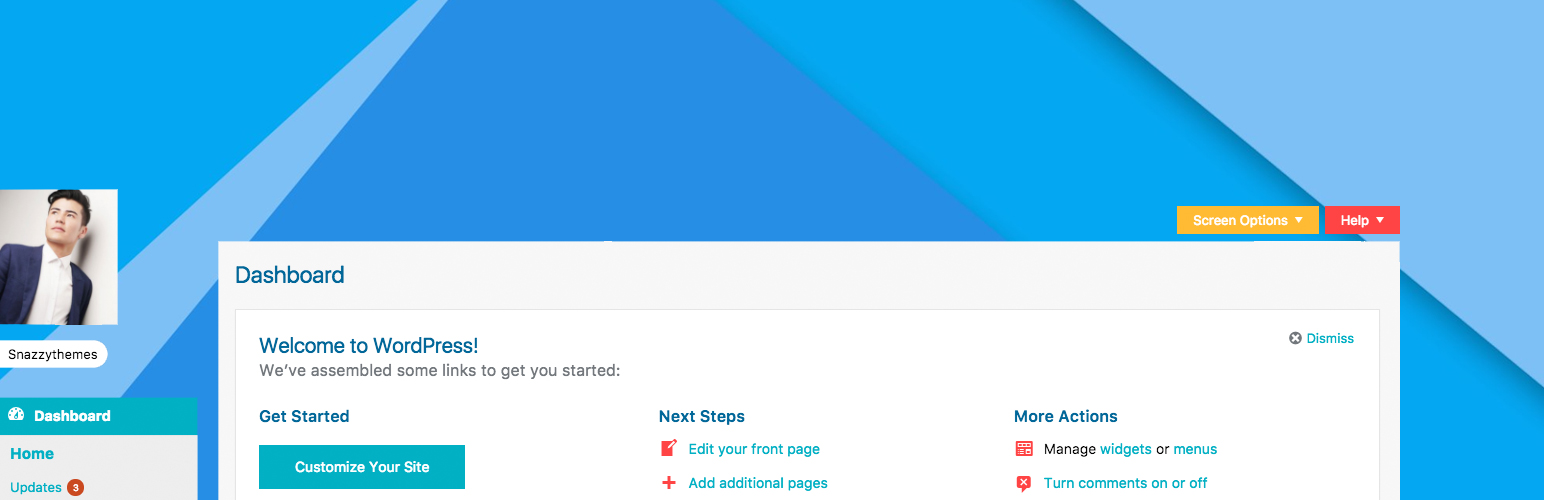Screen dimensions: 1544x500
Task: Click the Turn comments on or off link
Action: coord(1125,483)
